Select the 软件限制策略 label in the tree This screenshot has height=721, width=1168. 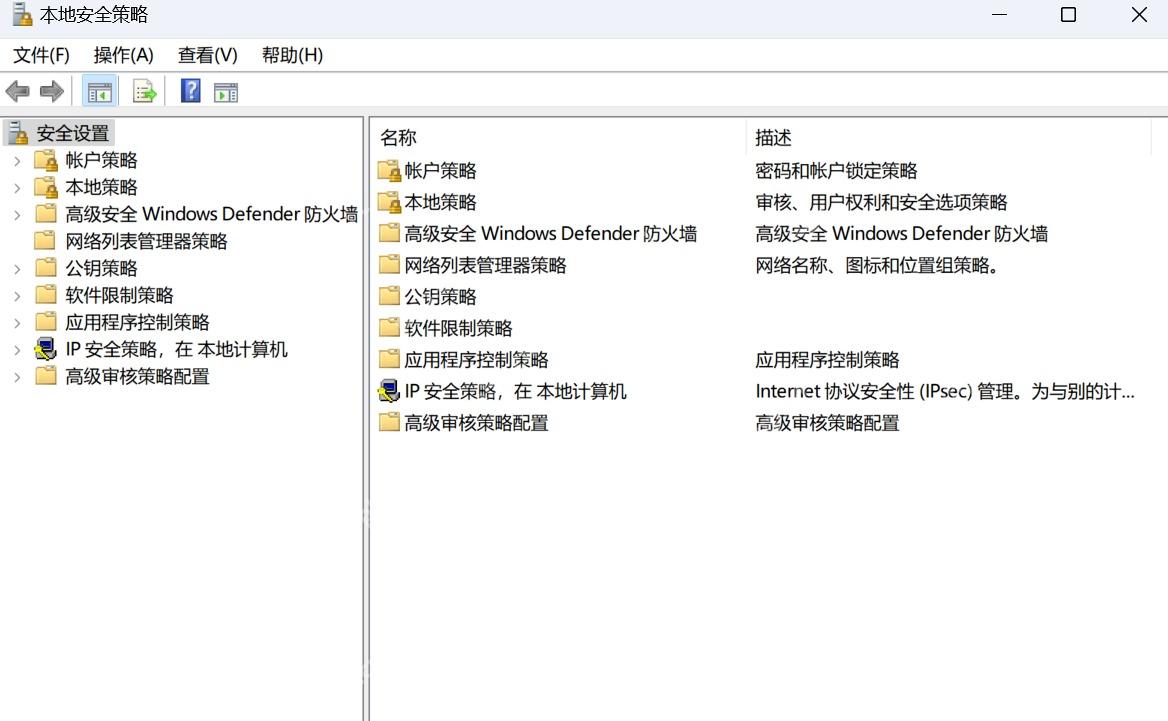(119, 295)
